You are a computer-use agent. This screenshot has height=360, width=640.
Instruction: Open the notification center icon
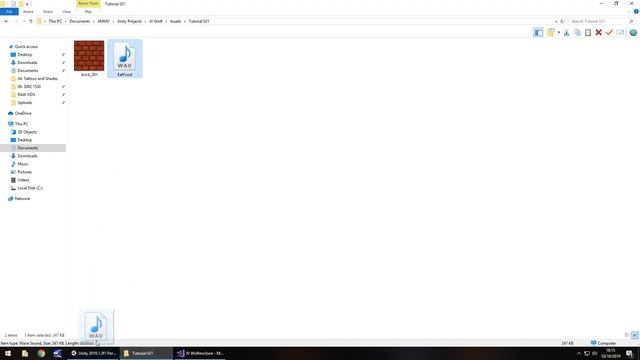point(629,353)
